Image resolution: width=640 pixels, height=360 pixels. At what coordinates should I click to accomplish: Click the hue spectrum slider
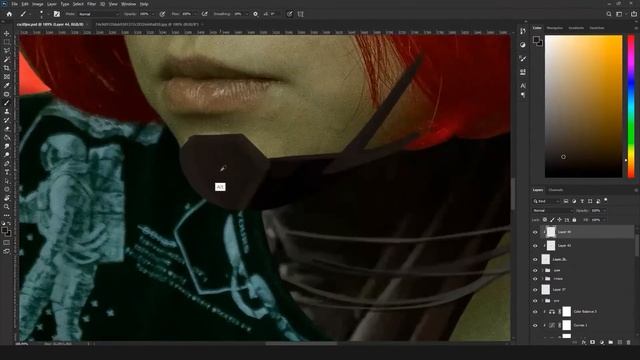pyautogui.click(x=631, y=106)
